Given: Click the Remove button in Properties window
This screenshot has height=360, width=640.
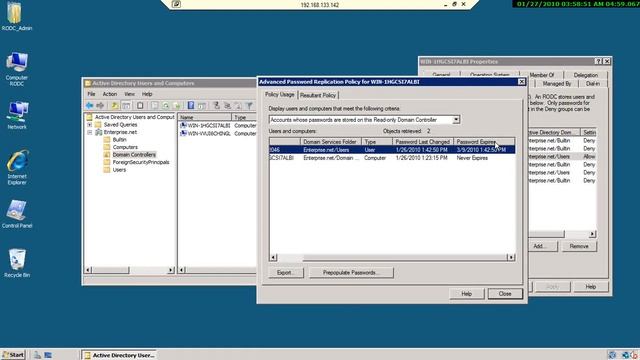Looking at the screenshot, I should pyautogui.click(x=579, y=246).
